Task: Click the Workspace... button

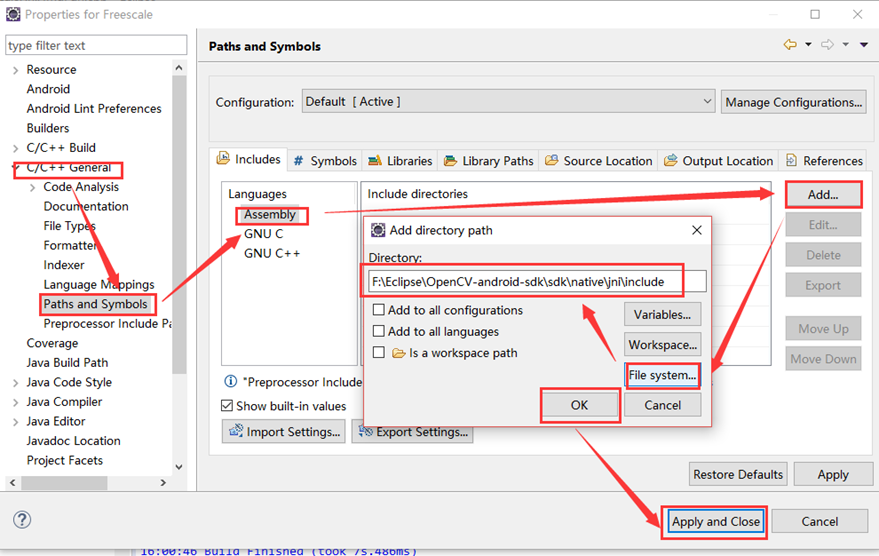Action: click(662, 345)
